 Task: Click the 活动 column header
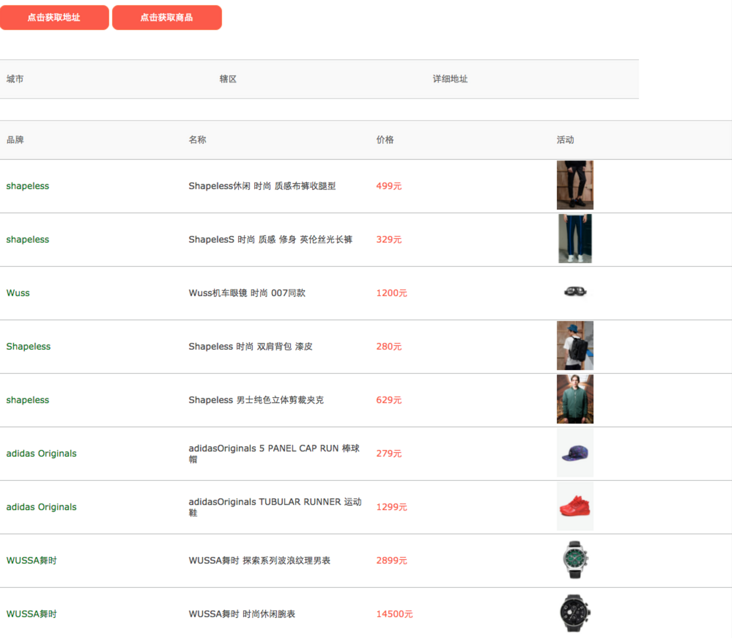click(x=565, y=140)
